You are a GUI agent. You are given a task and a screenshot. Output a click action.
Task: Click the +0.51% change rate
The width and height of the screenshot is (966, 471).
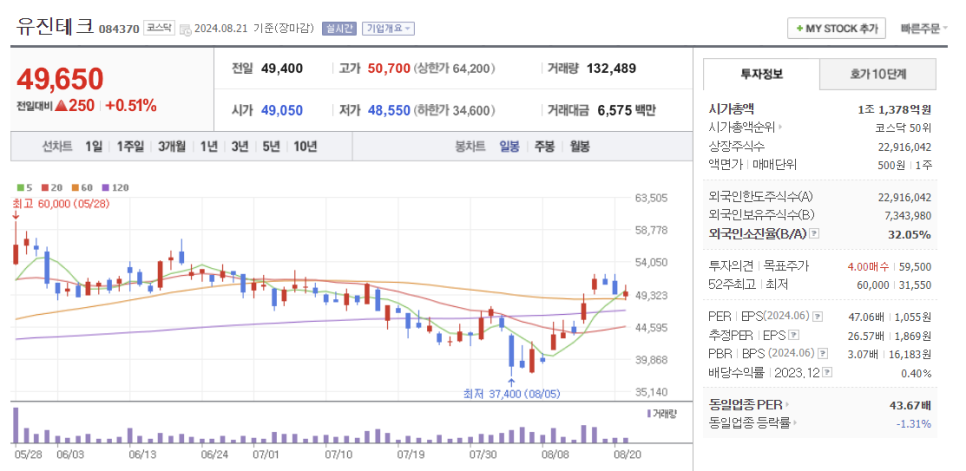(x=131, y=105)
